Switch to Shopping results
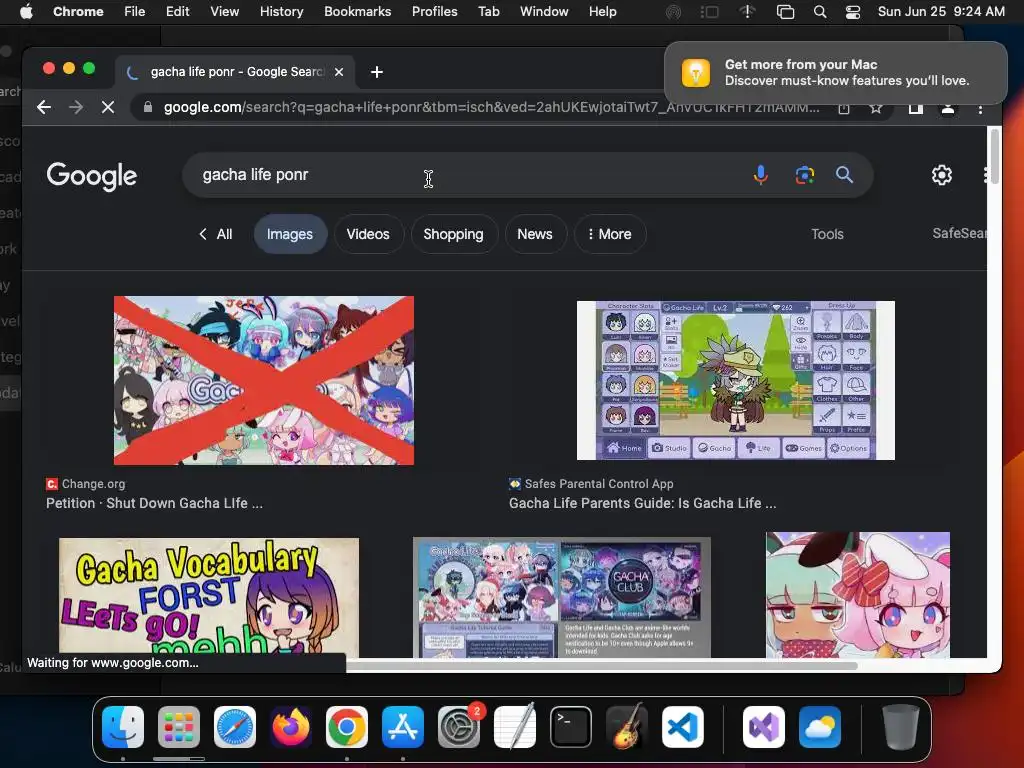The width and height of the screenshot is (1024, 768). click(x=453, y=234)
